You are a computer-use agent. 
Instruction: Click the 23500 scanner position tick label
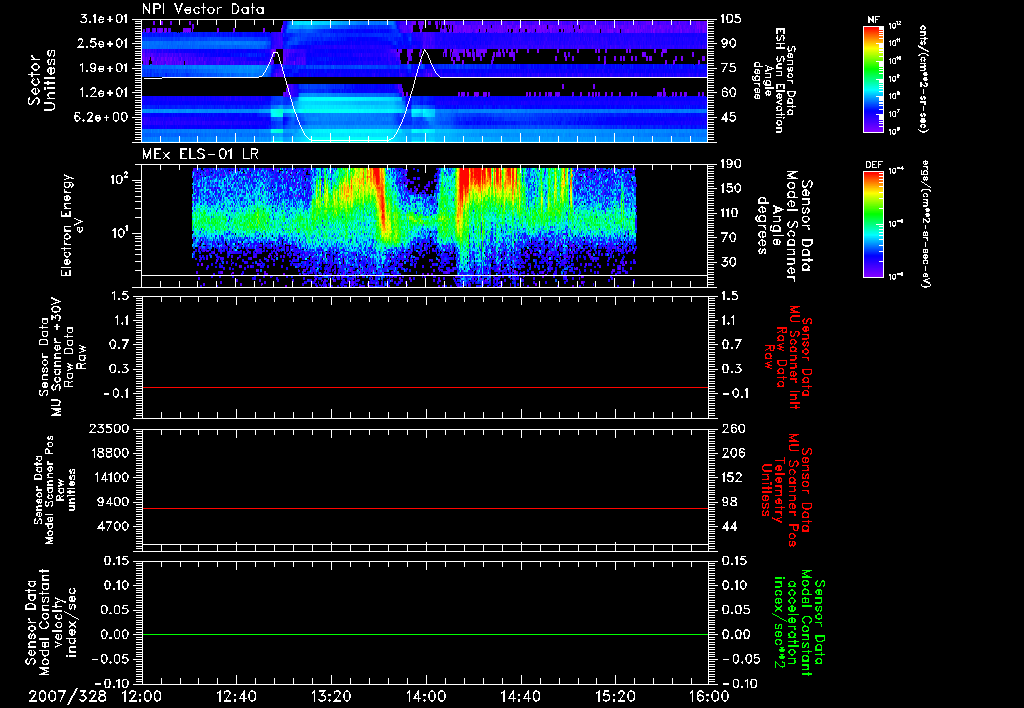point(108,428)
